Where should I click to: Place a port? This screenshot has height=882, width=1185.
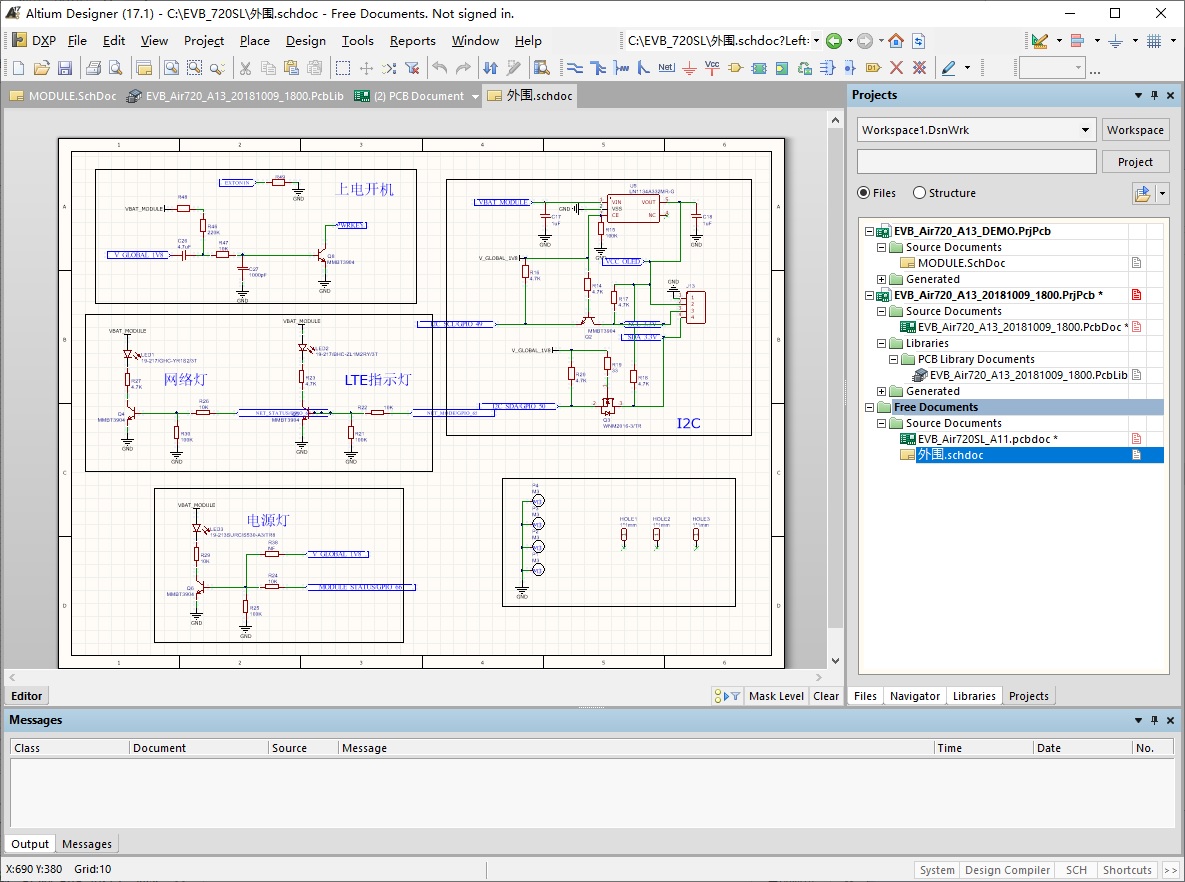873,68
